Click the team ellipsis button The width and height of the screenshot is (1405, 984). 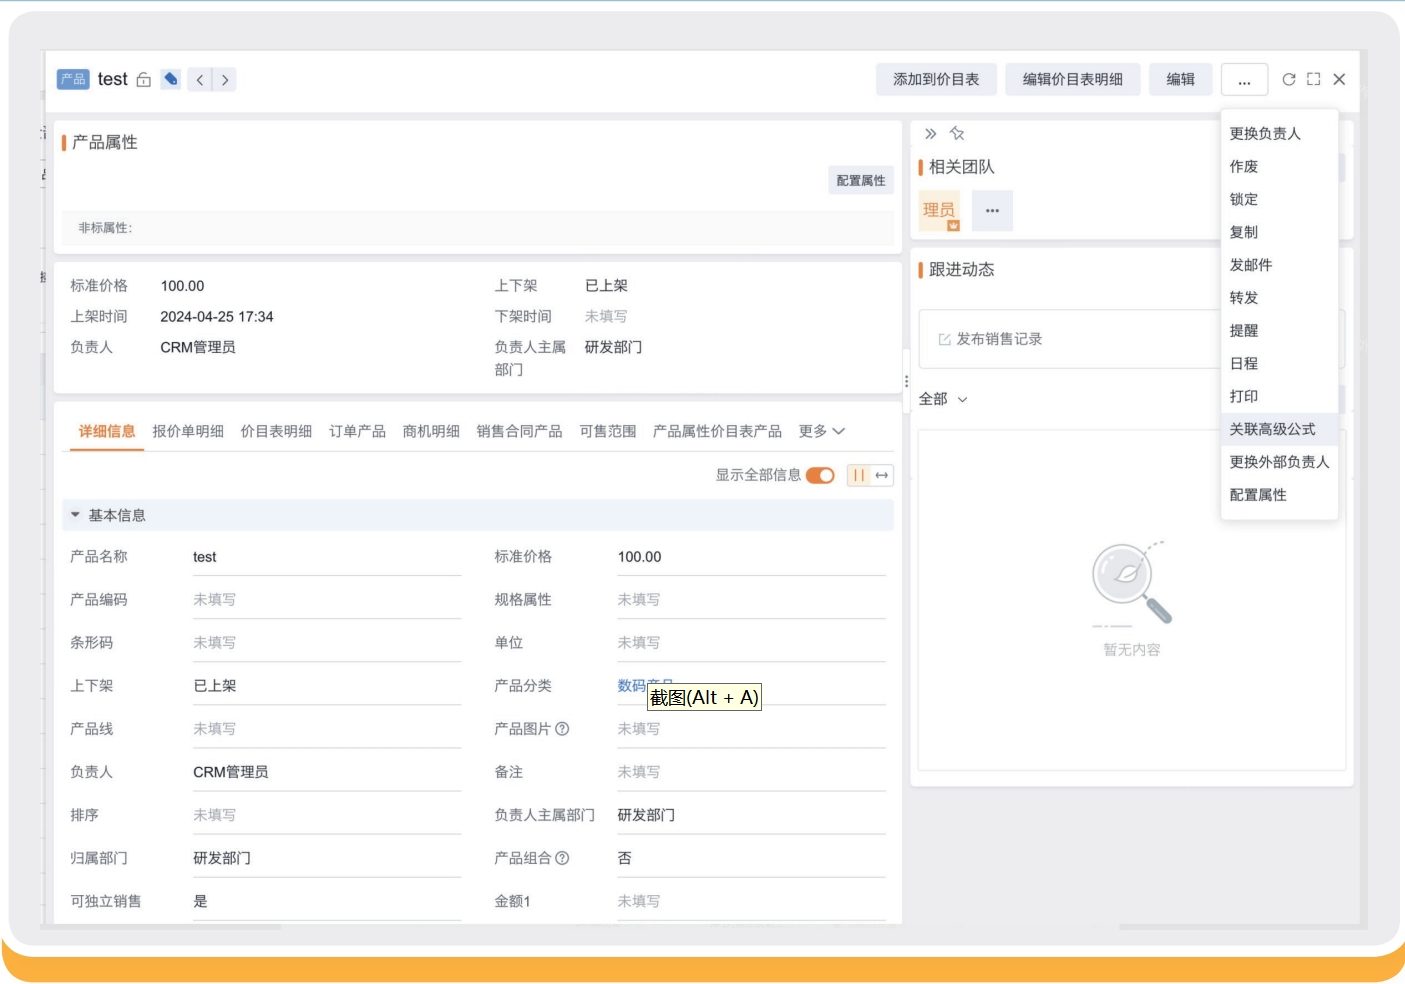[992, 210]
